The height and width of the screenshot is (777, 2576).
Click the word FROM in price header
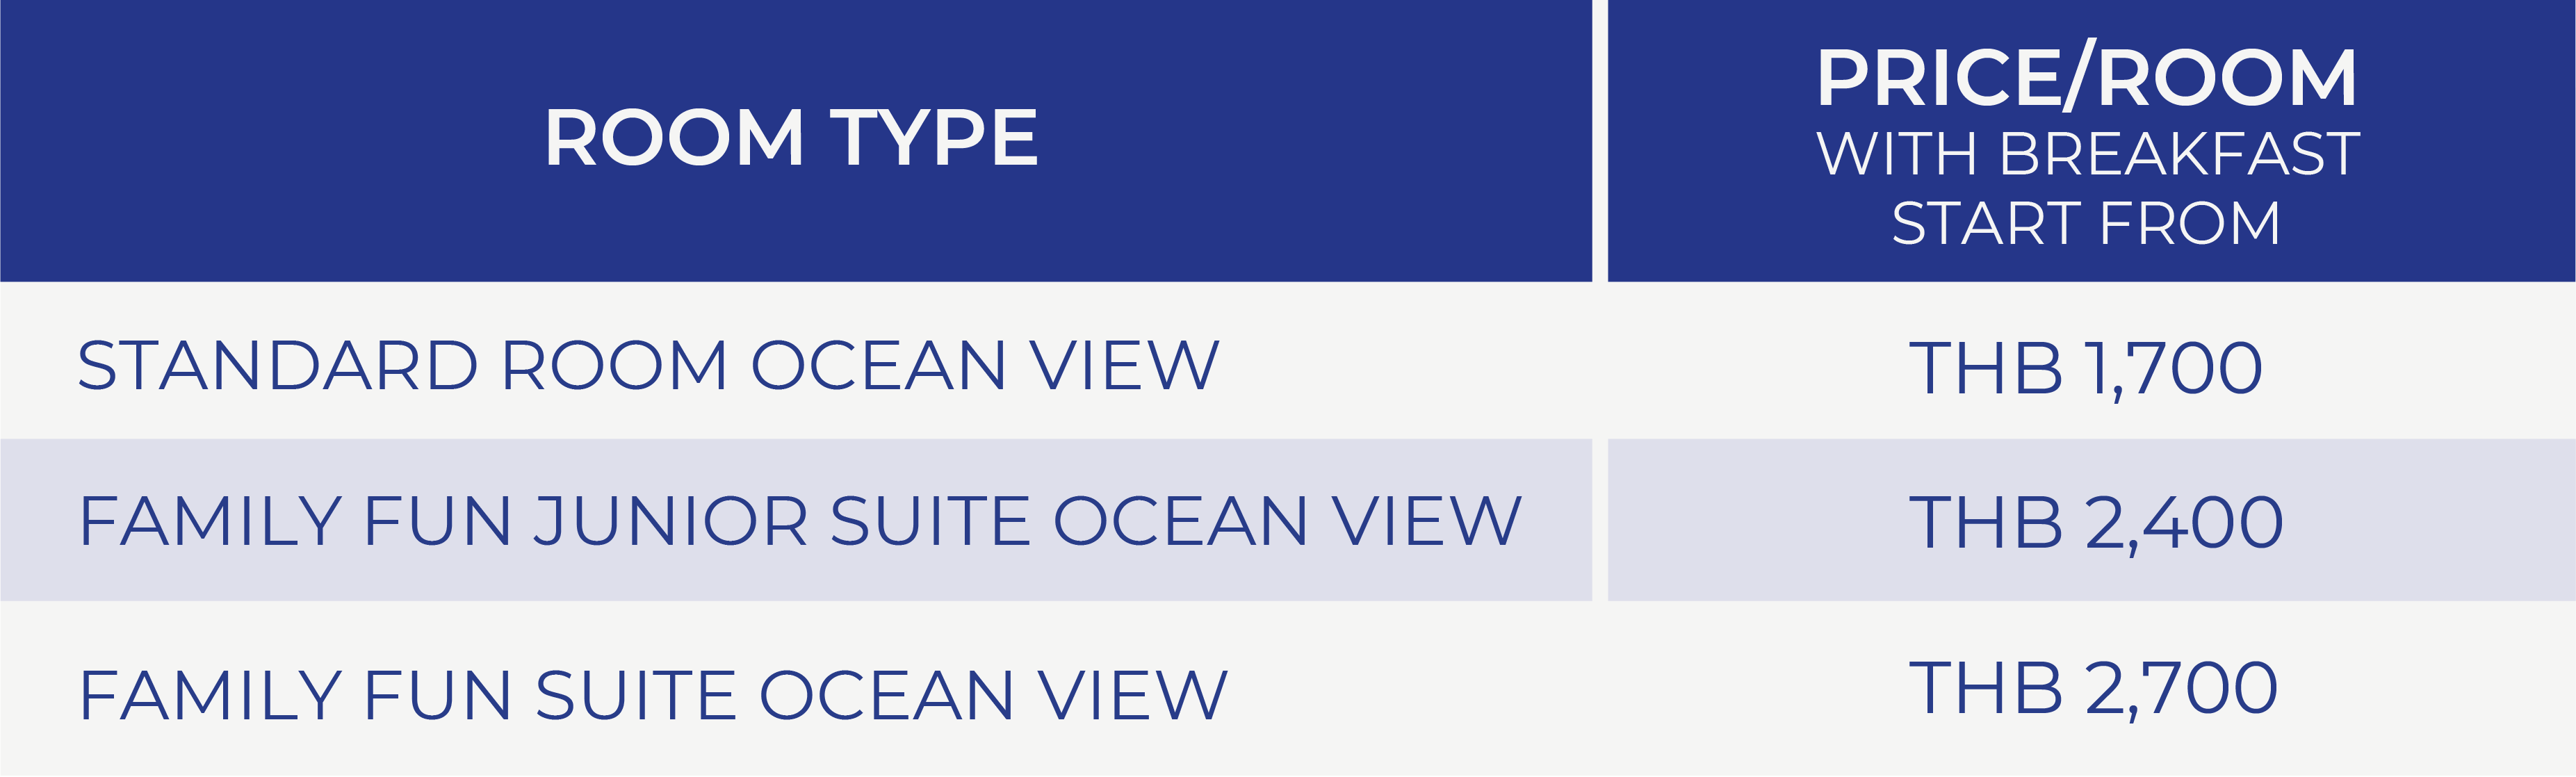(x=2190, y=223)
